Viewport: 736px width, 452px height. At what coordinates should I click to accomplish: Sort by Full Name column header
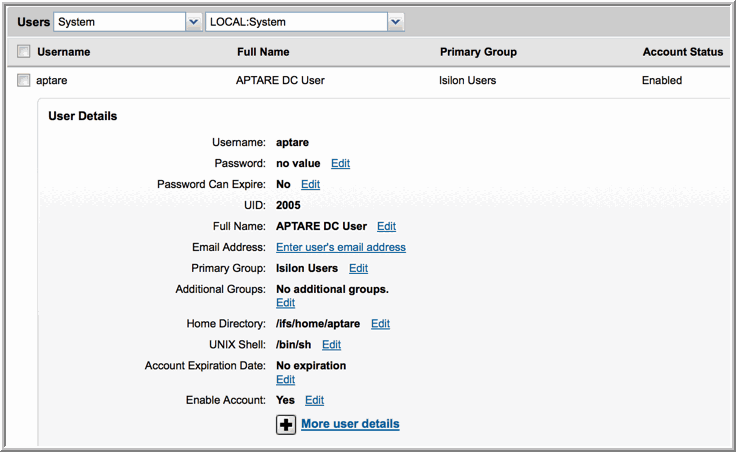click(263, 52)
